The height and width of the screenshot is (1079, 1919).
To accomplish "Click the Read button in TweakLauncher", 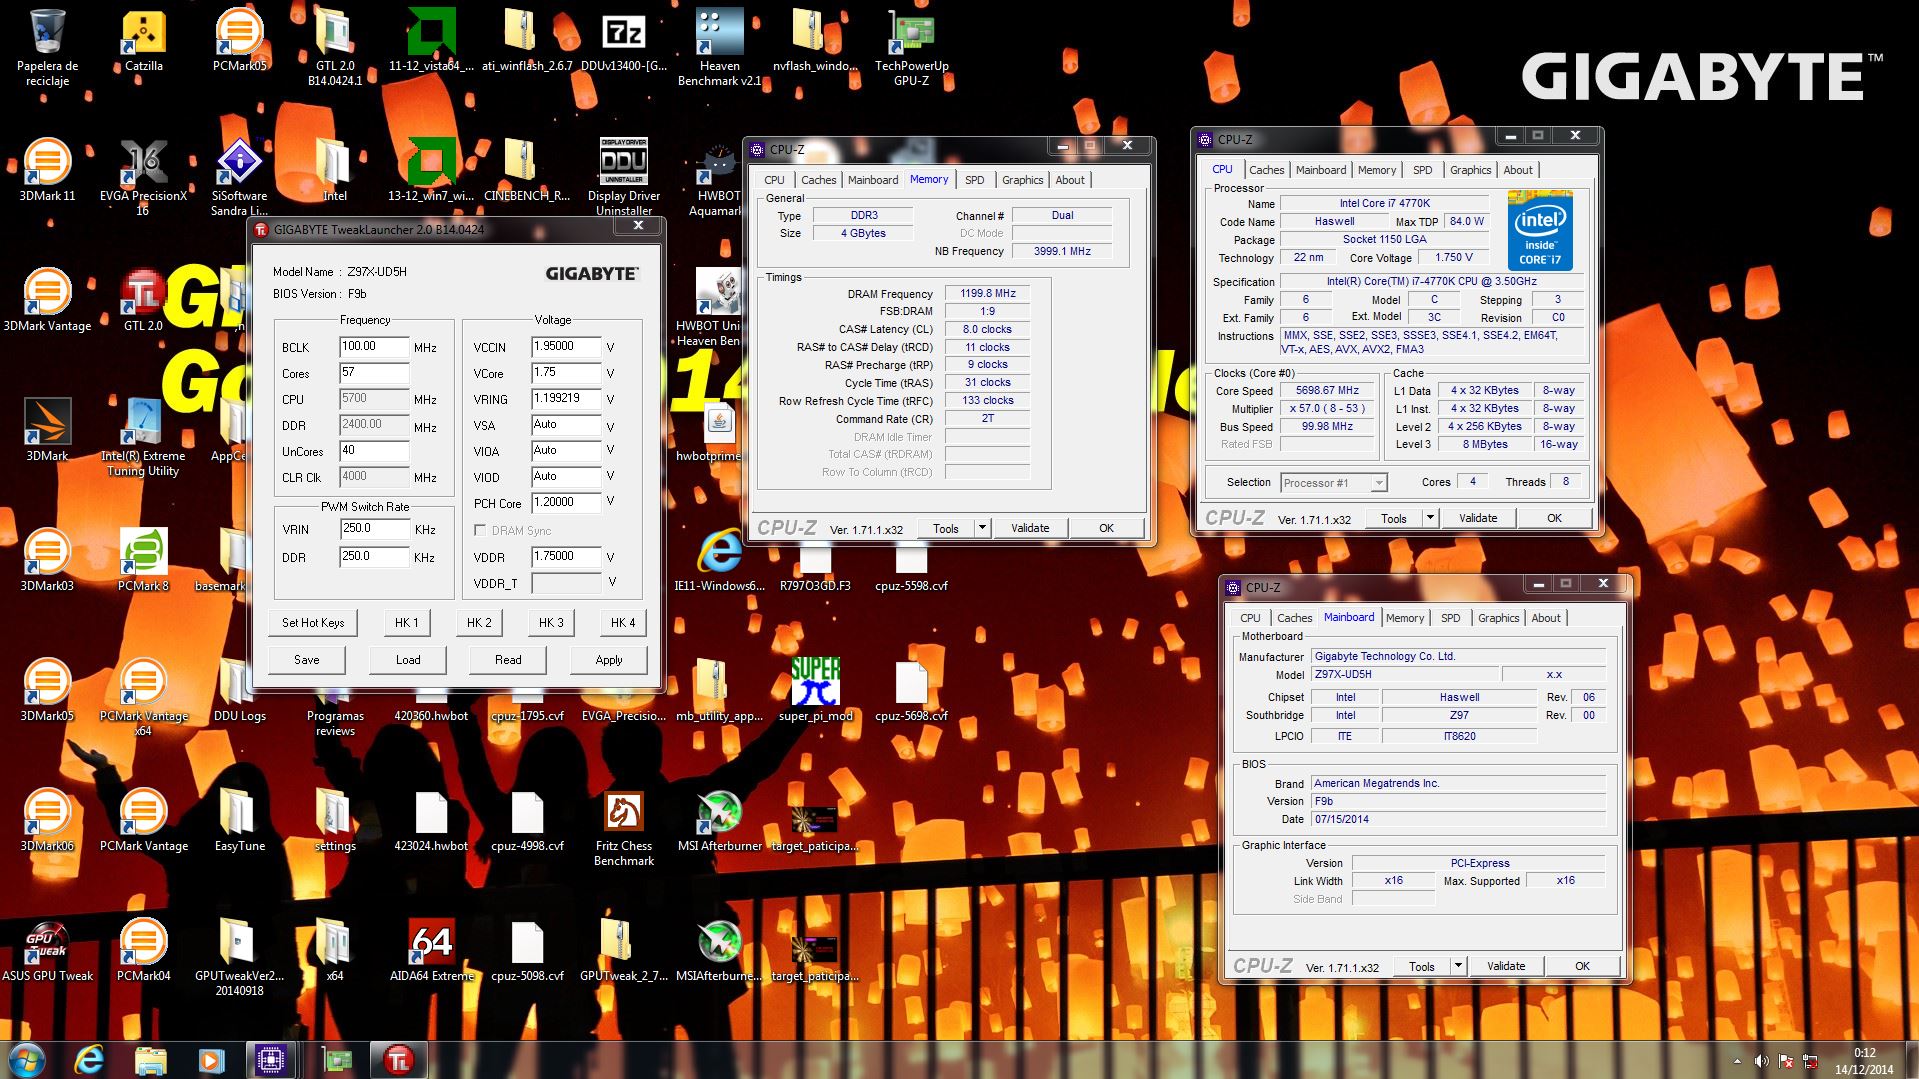I will coord(508,660).
